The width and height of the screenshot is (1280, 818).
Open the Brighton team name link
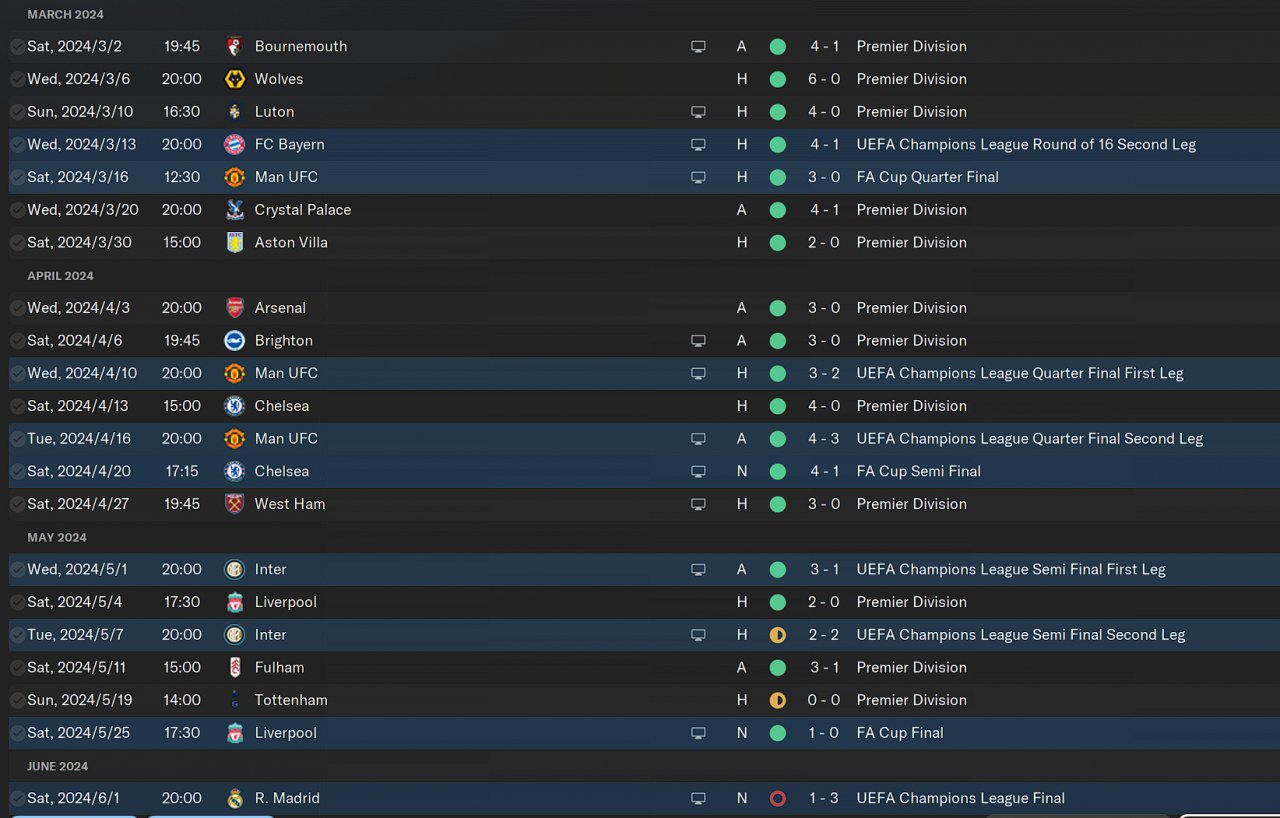[283, 340]
